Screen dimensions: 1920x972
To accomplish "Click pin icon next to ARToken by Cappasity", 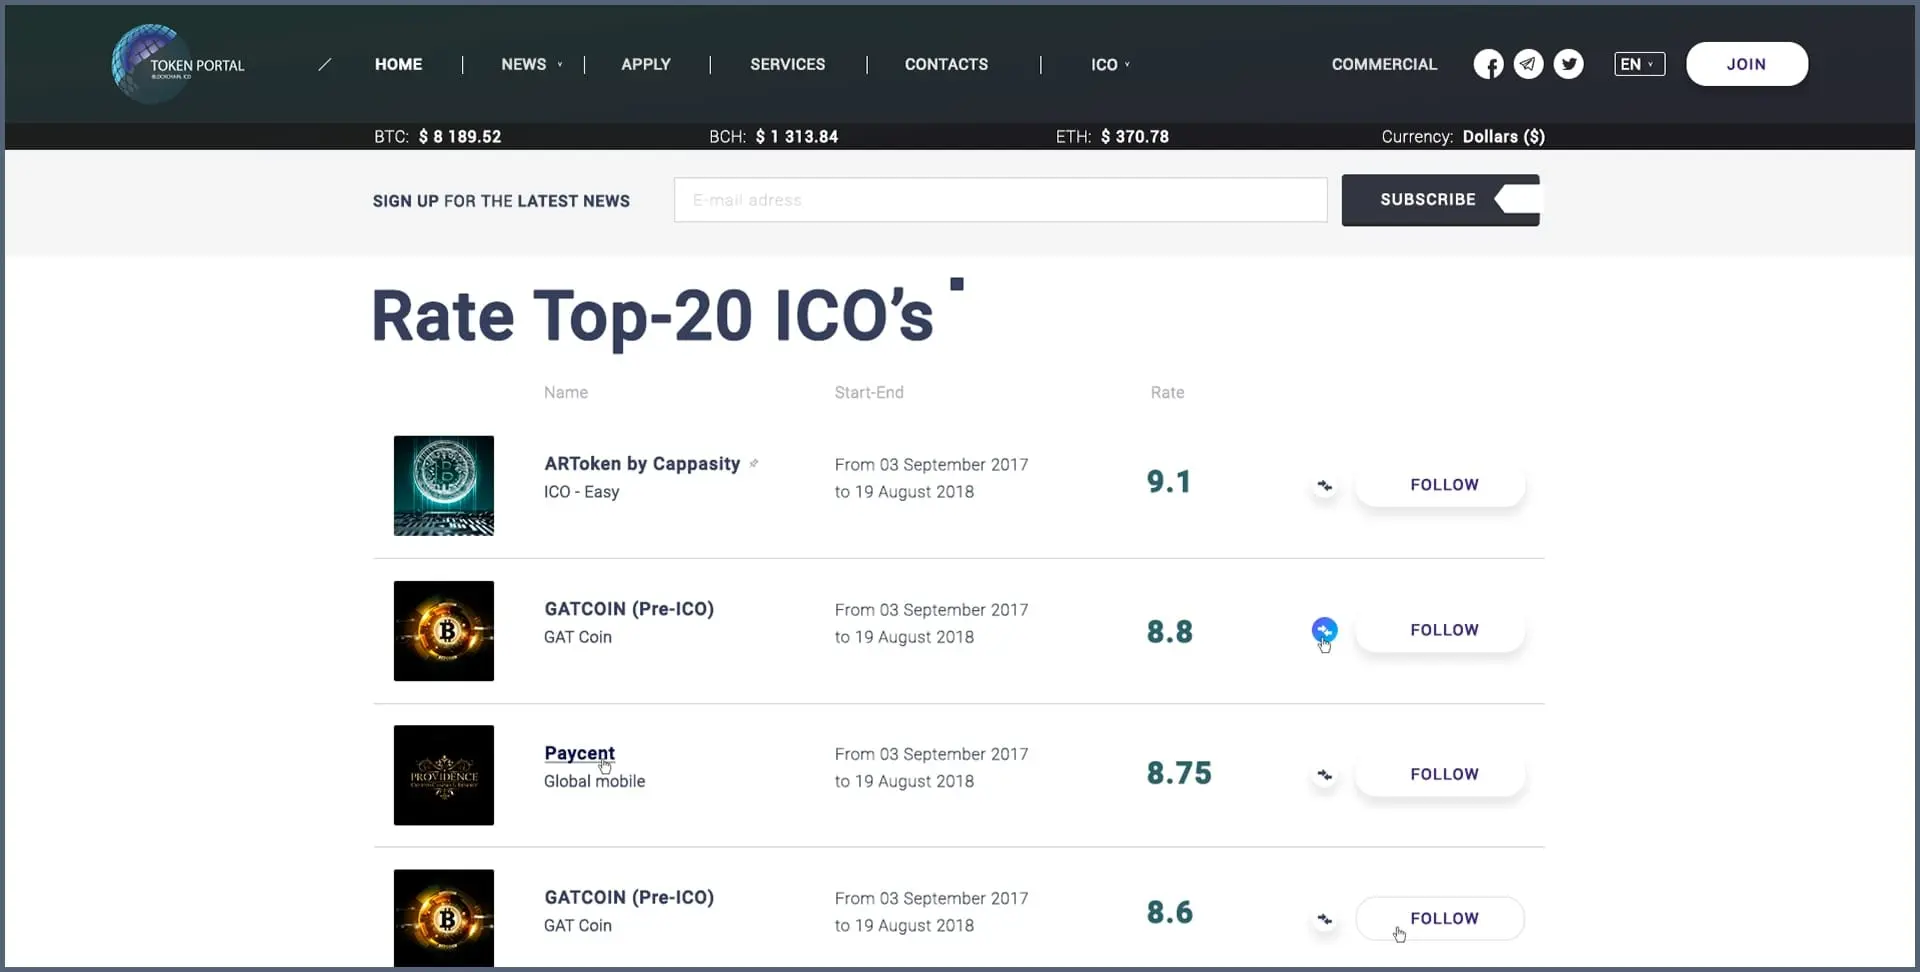I will point(754,463).
